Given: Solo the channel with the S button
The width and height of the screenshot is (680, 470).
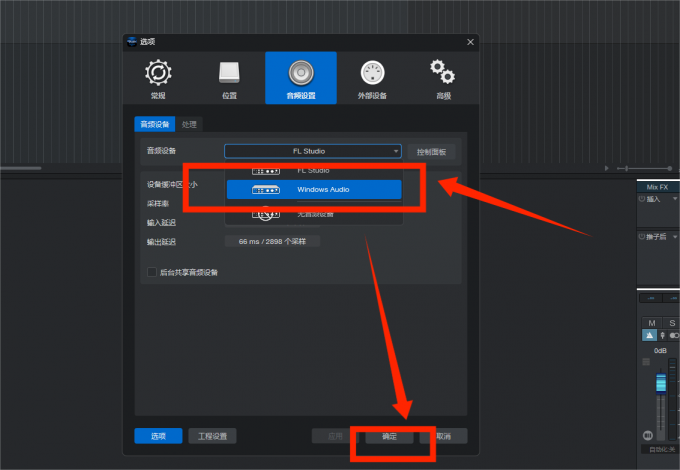Looking at the screenshot, I should click(x=672, y=323).
